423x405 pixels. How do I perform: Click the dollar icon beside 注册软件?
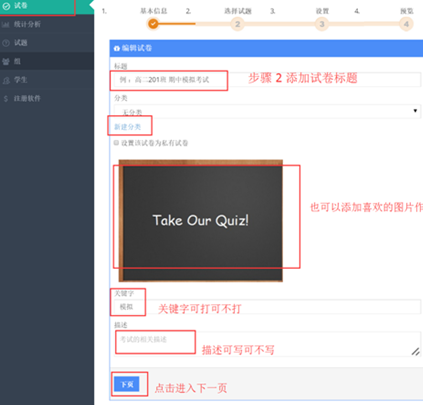pos(6,99)
